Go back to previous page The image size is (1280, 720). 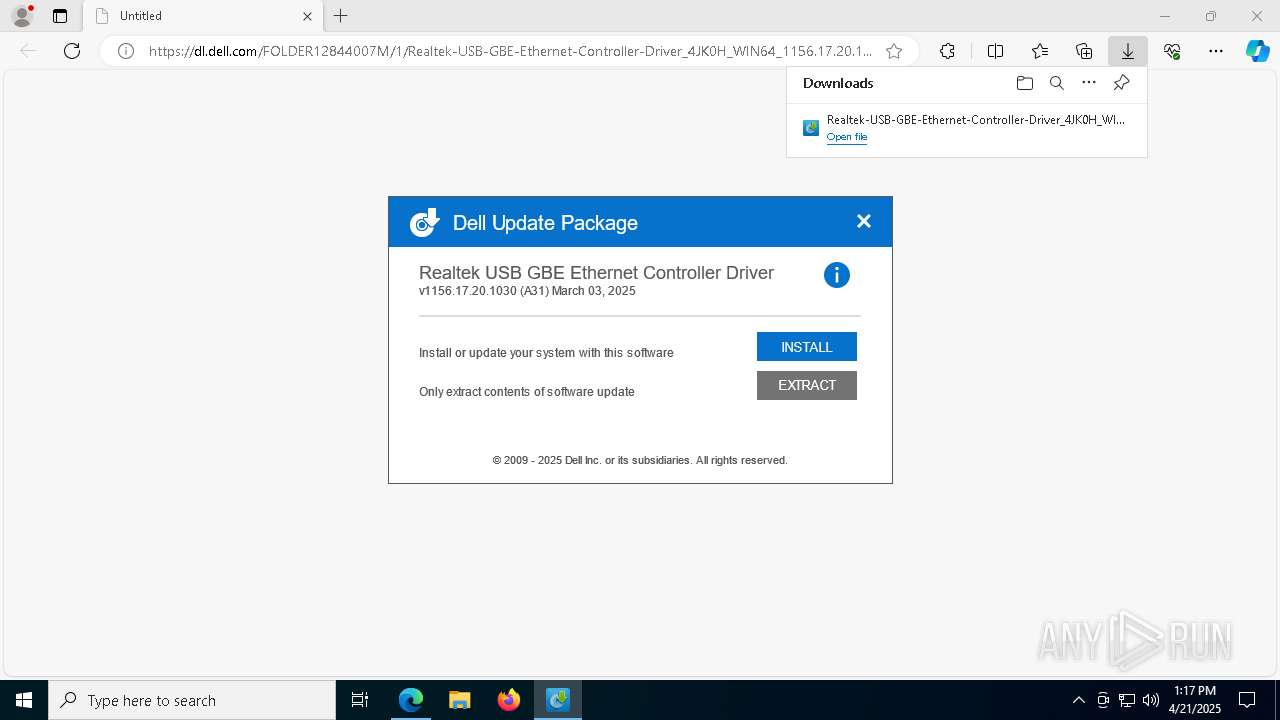[x=28, y=51]
